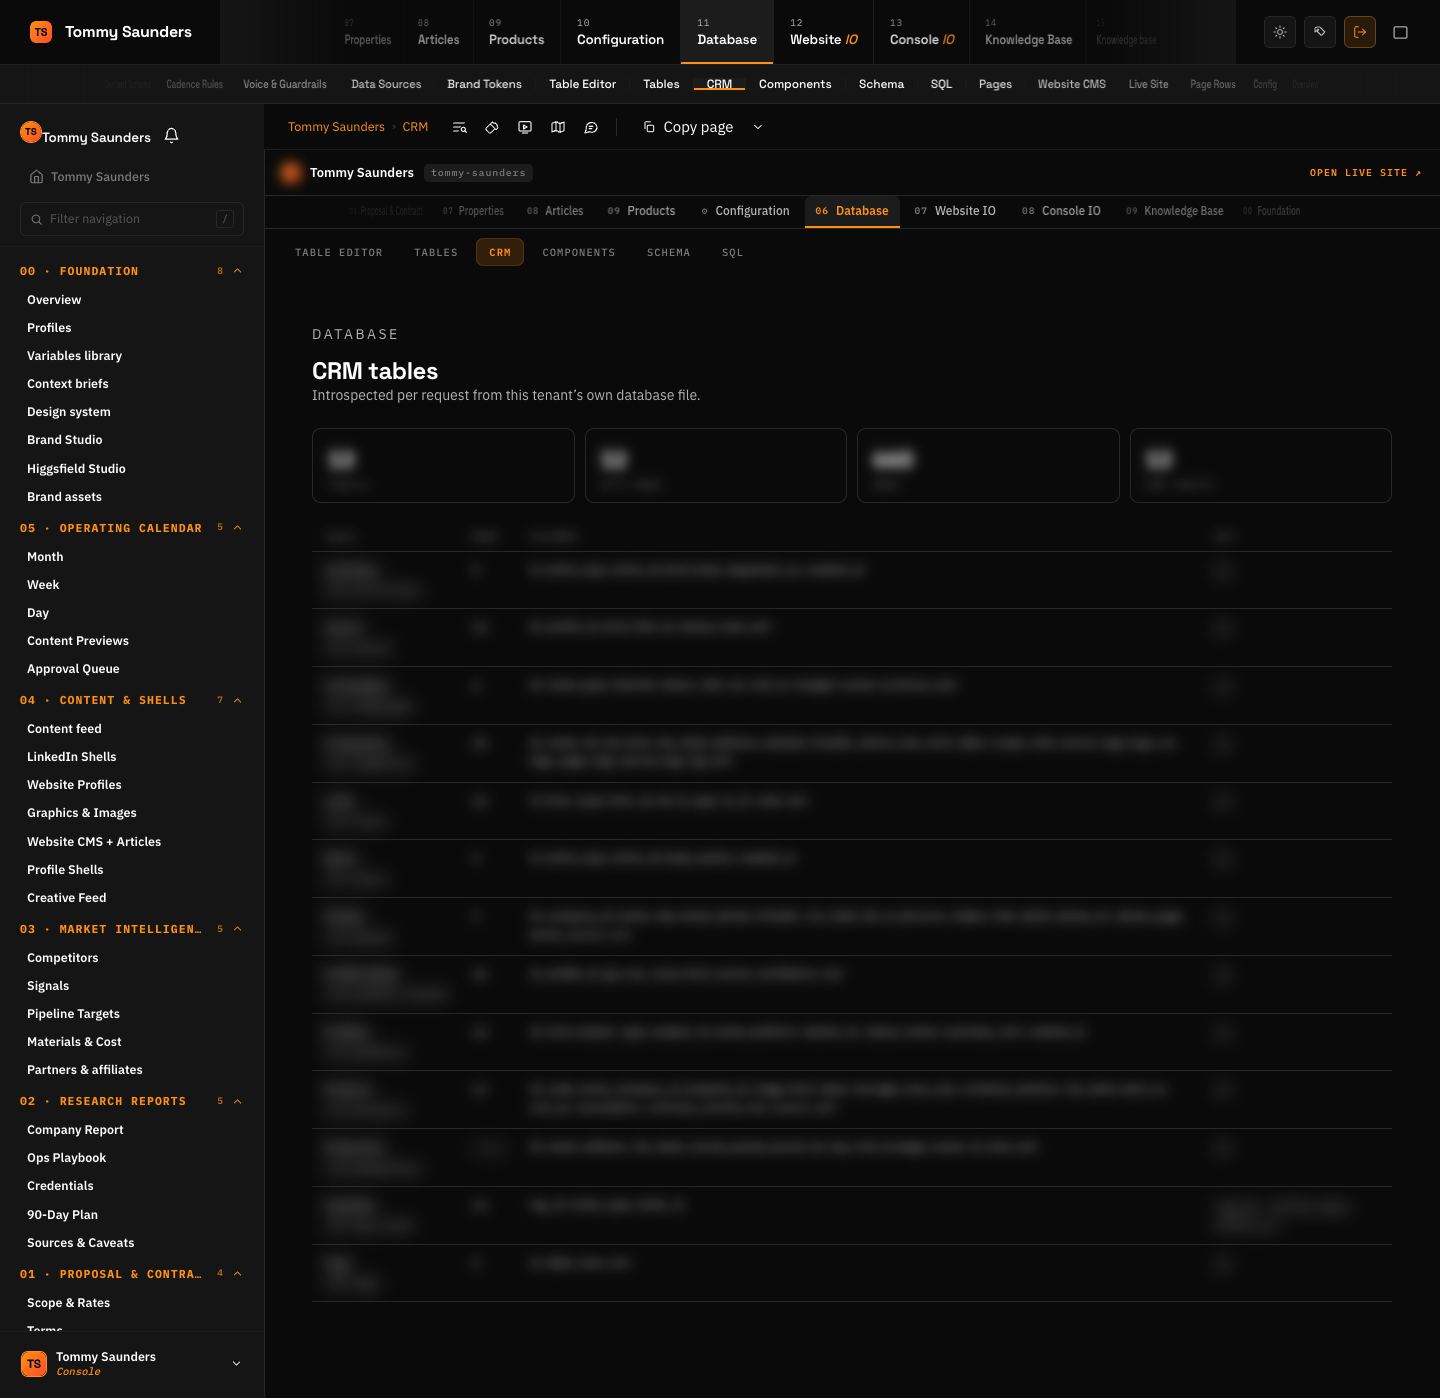
Task: Collapse the 01 Proposal & Contract section
Action: [x=238, y=1274]
